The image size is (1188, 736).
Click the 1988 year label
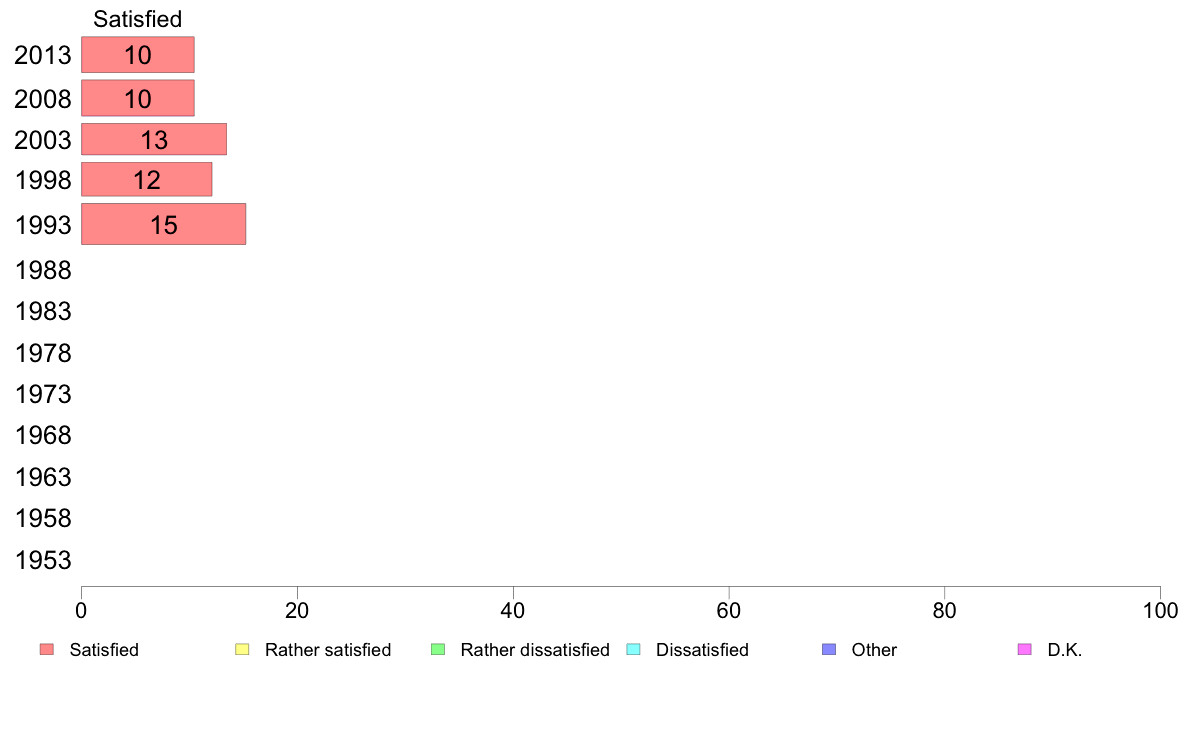[x=43, y=271]
